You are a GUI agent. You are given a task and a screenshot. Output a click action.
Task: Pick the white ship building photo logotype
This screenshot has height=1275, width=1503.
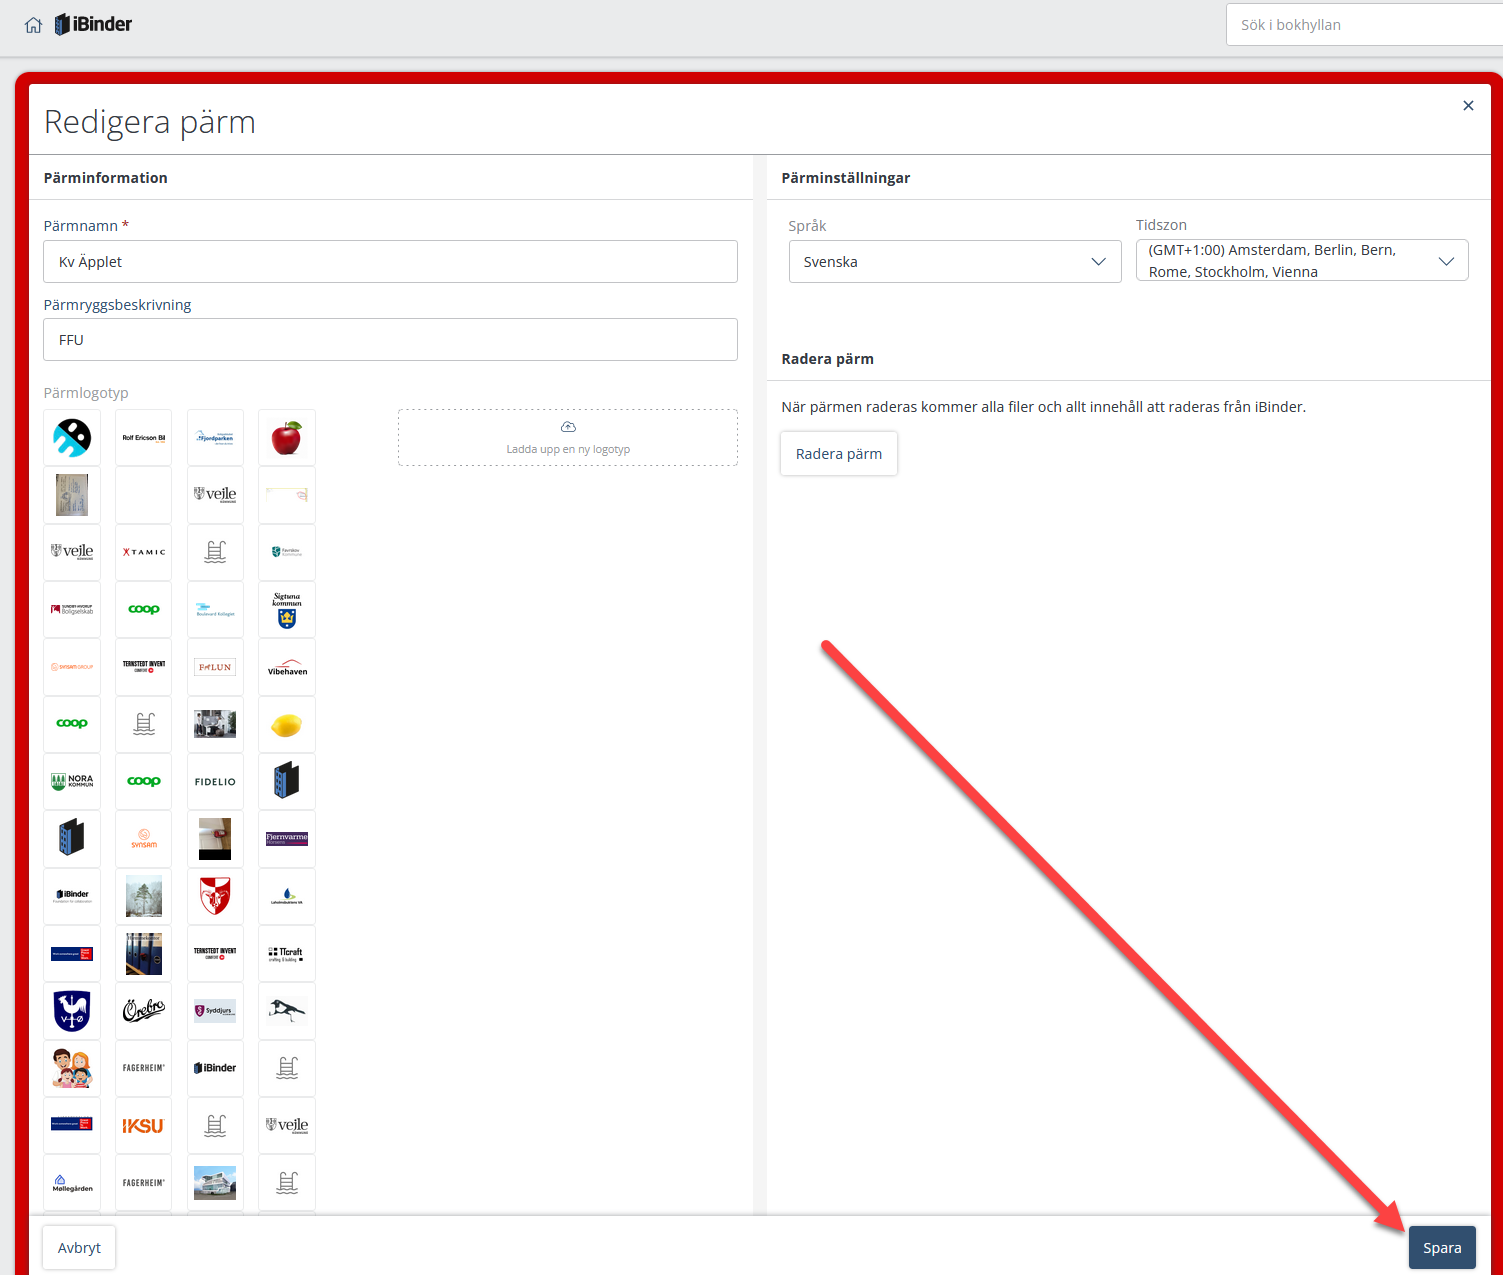point(215,1183)
